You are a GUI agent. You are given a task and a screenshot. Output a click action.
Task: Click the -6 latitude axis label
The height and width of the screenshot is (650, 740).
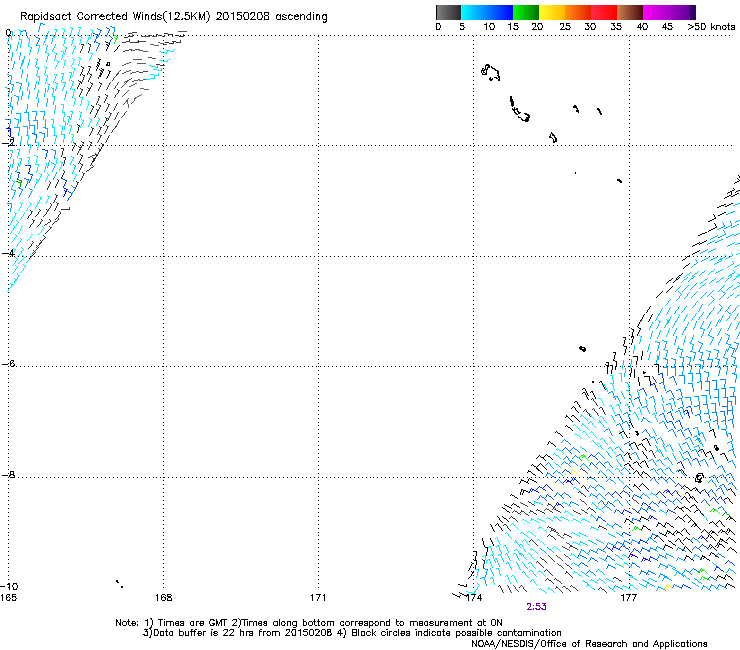pyautogui.click(x=8, y=364)
